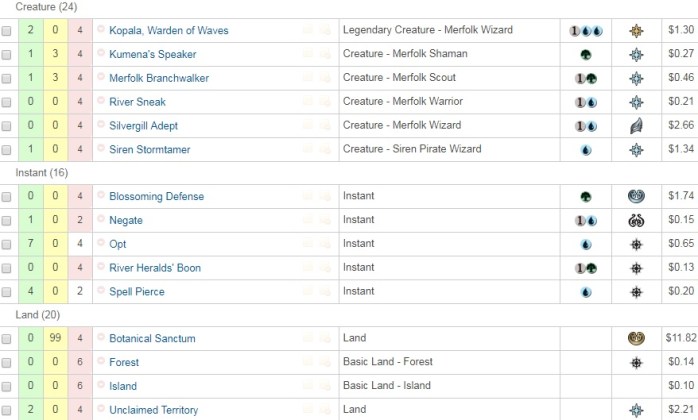The width and height of the screenshot is (698, 420).
Task: Click the $11.82 price for Botanical Sanctum
Action: click(x=680, y=339)
